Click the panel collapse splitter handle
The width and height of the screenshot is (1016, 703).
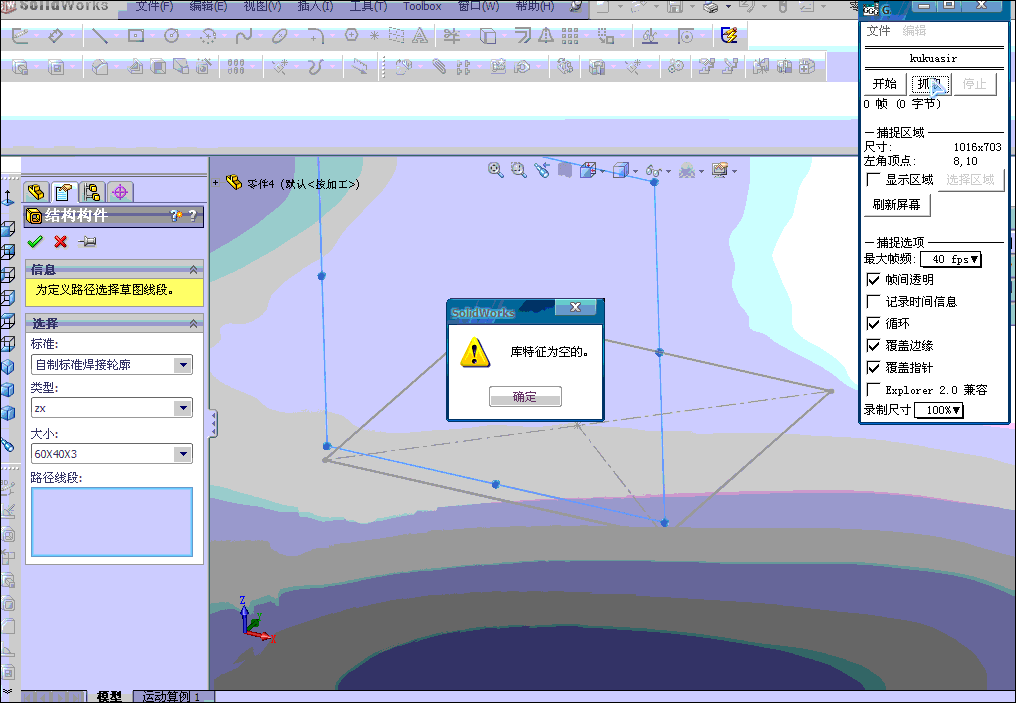(x=213, y=424)
